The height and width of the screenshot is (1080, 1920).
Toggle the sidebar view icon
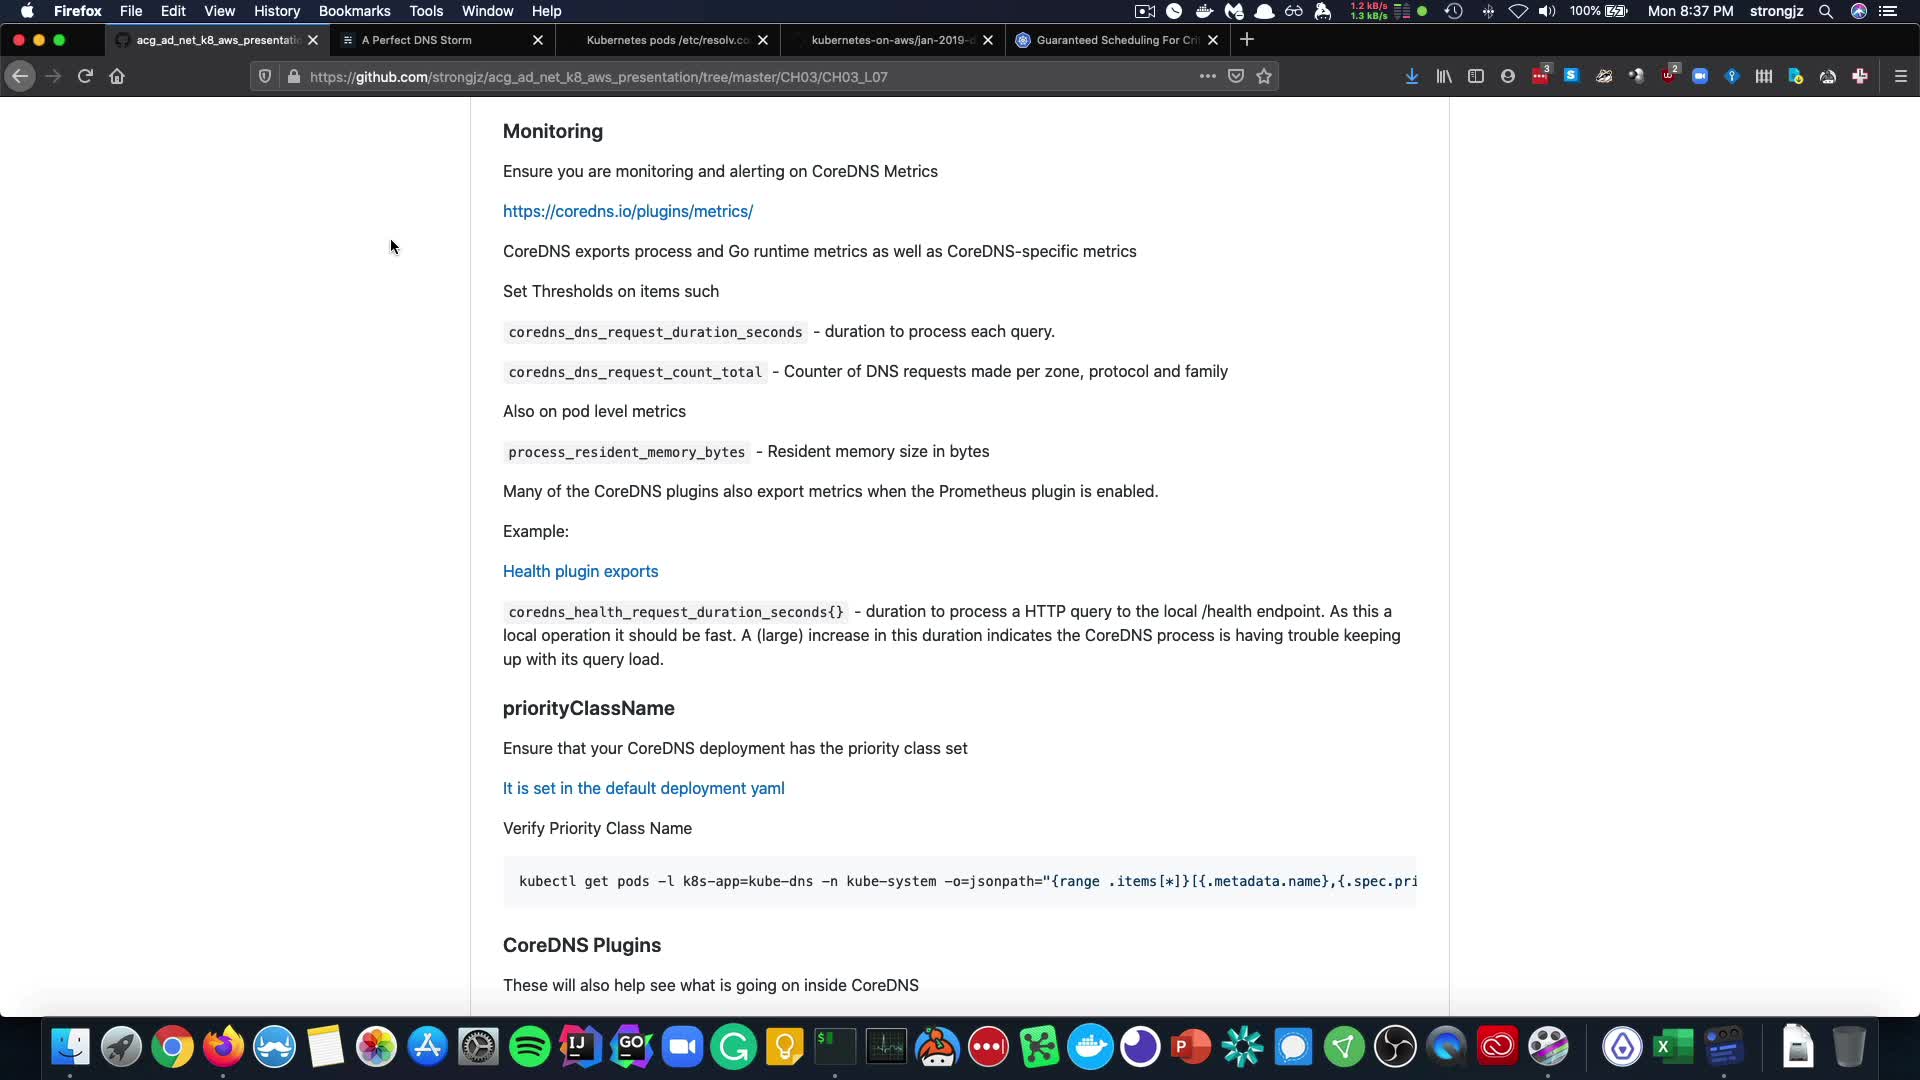(1475, 77)
